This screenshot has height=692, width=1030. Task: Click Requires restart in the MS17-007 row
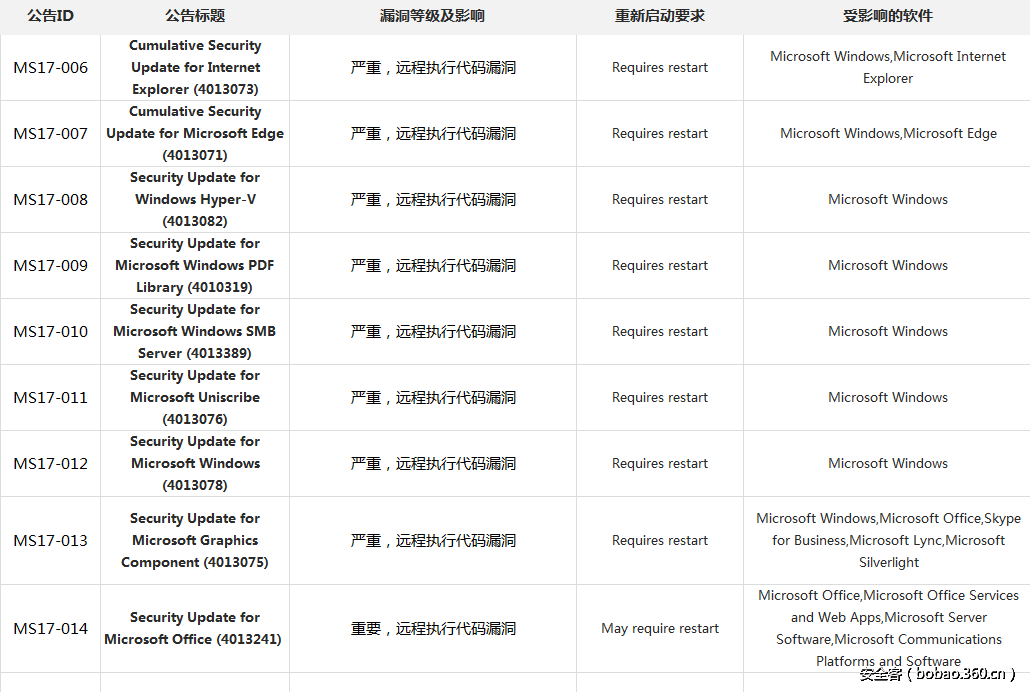[660, 133]
